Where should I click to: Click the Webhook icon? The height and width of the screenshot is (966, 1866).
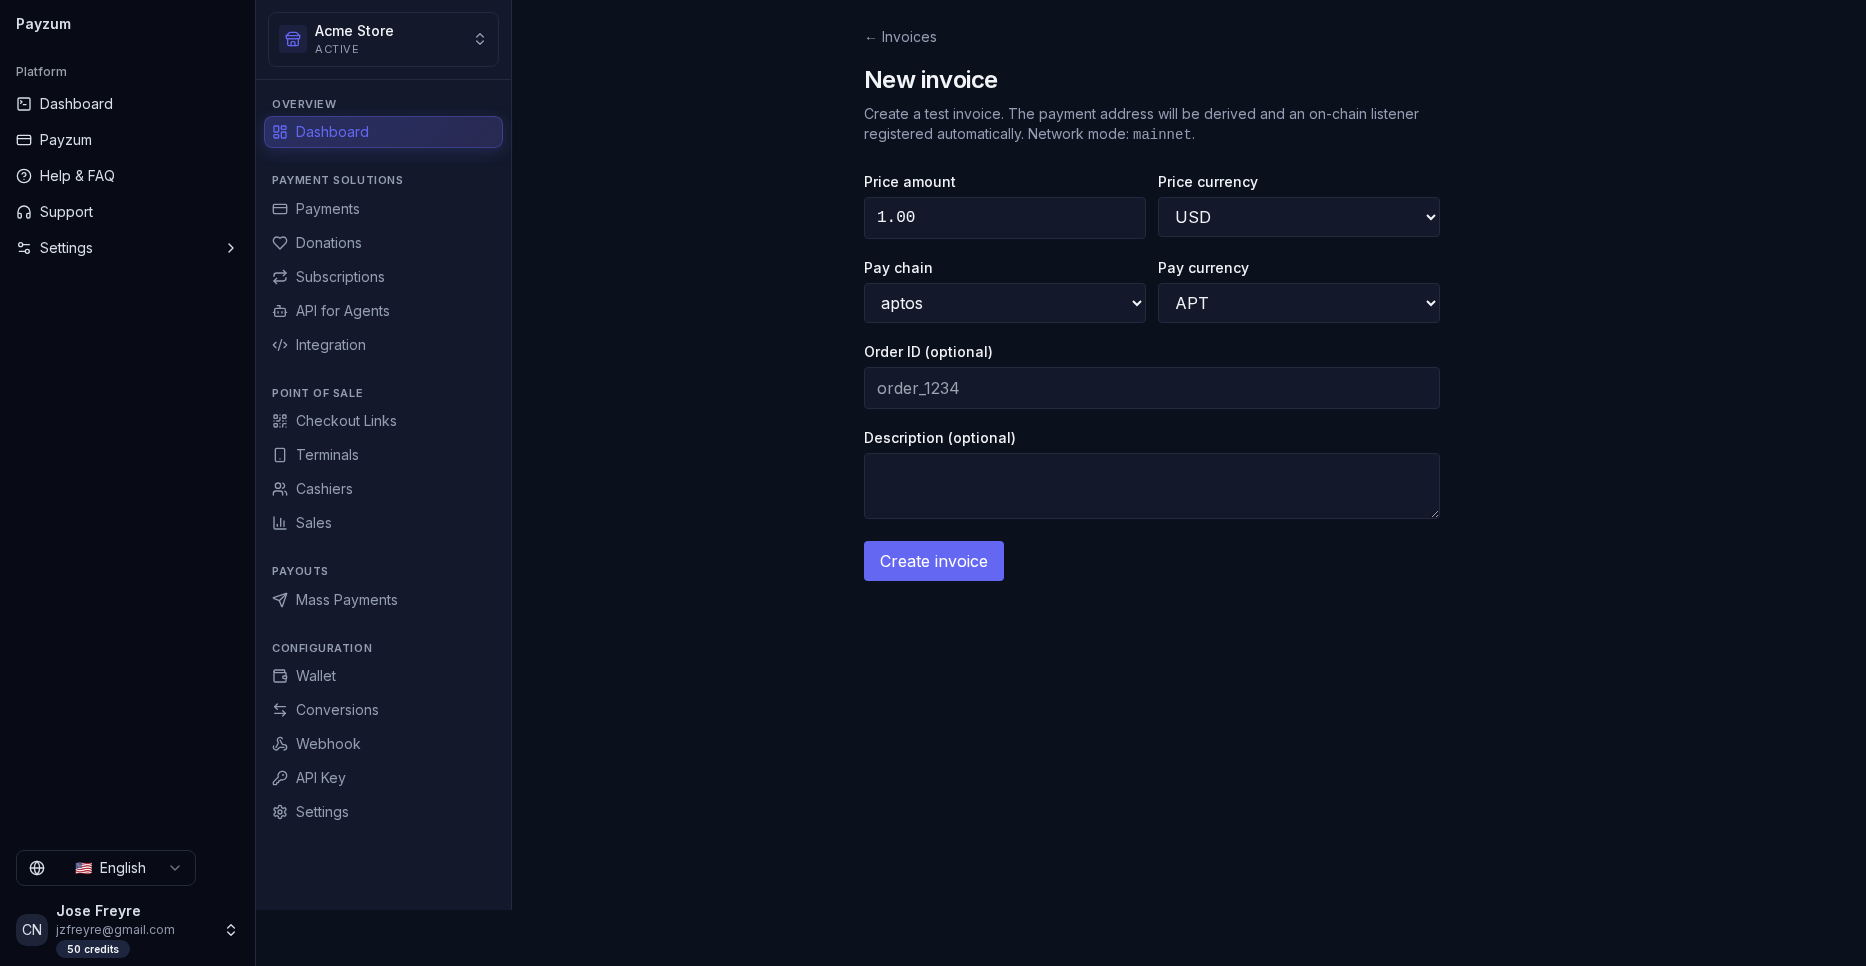tap(280, 744)
